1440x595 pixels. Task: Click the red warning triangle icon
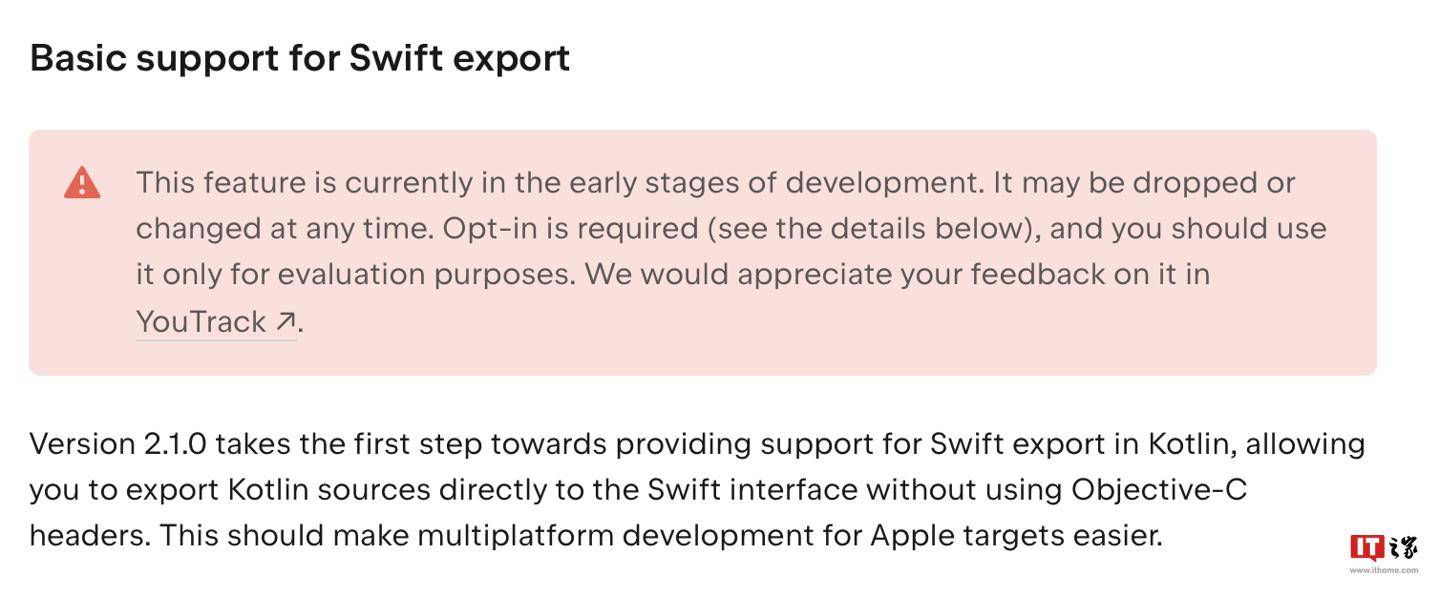click(x=82, y=183)
